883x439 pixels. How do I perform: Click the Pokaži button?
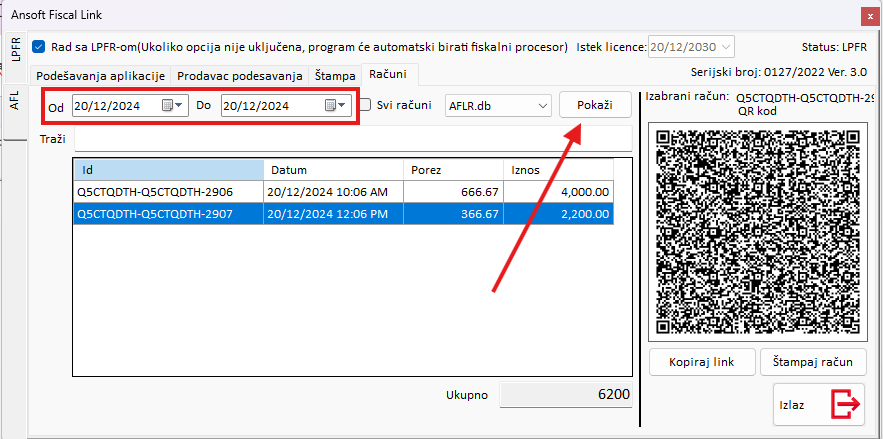click(595, 105)
